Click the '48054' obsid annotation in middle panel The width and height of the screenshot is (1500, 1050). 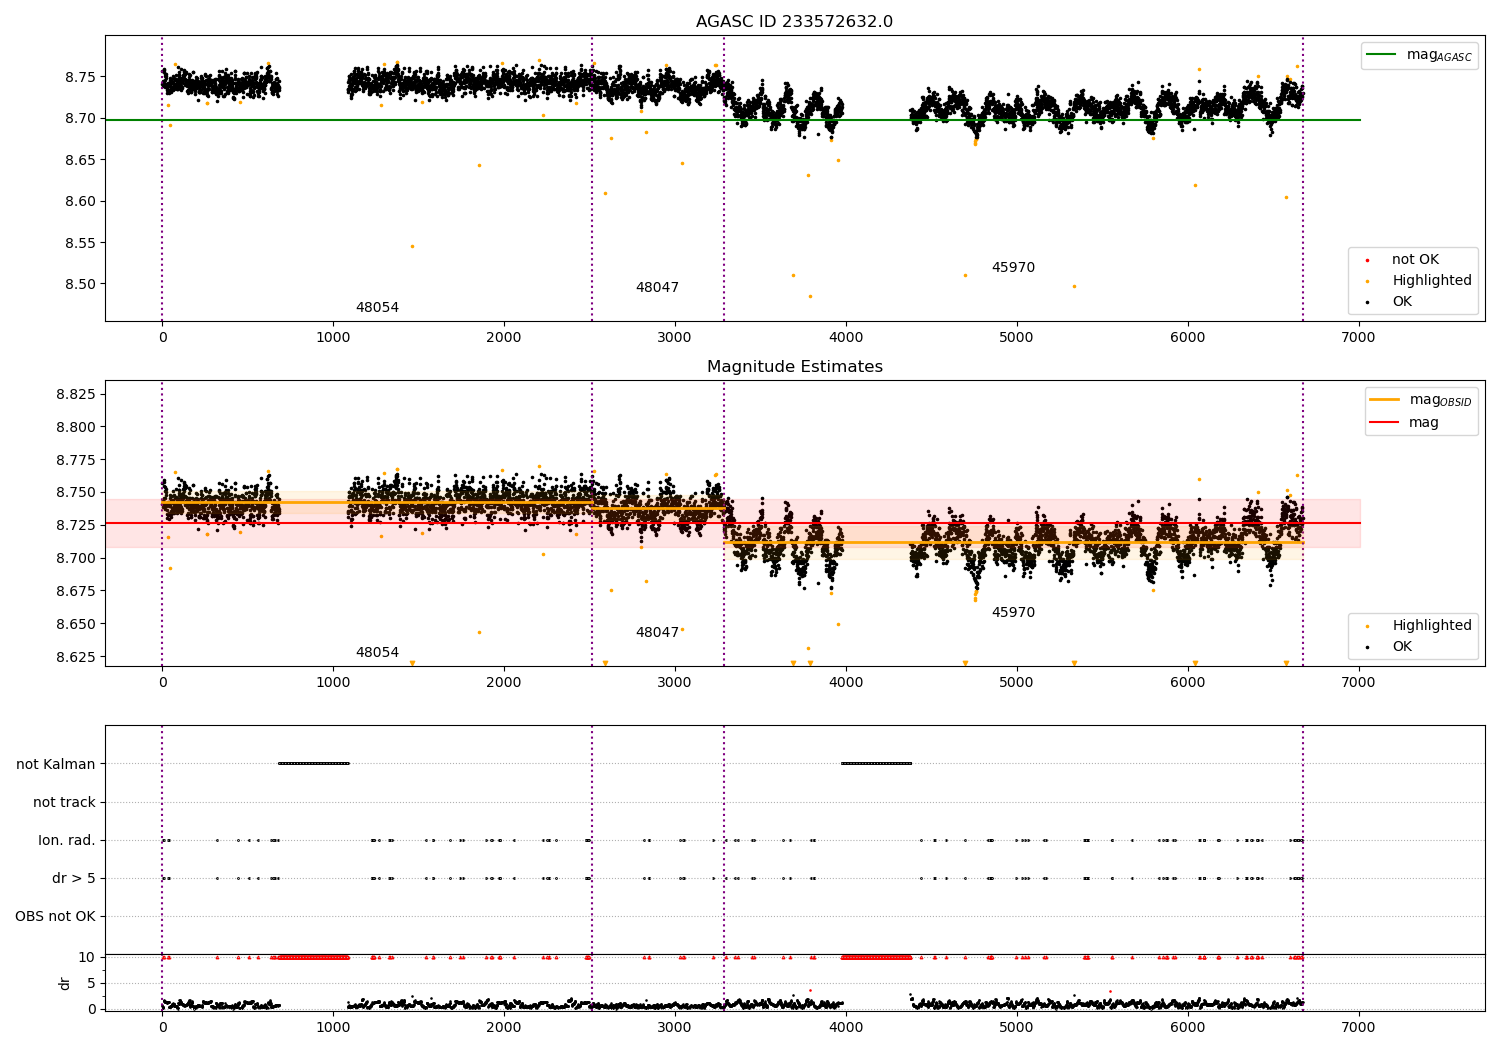(x=377, y=652)
